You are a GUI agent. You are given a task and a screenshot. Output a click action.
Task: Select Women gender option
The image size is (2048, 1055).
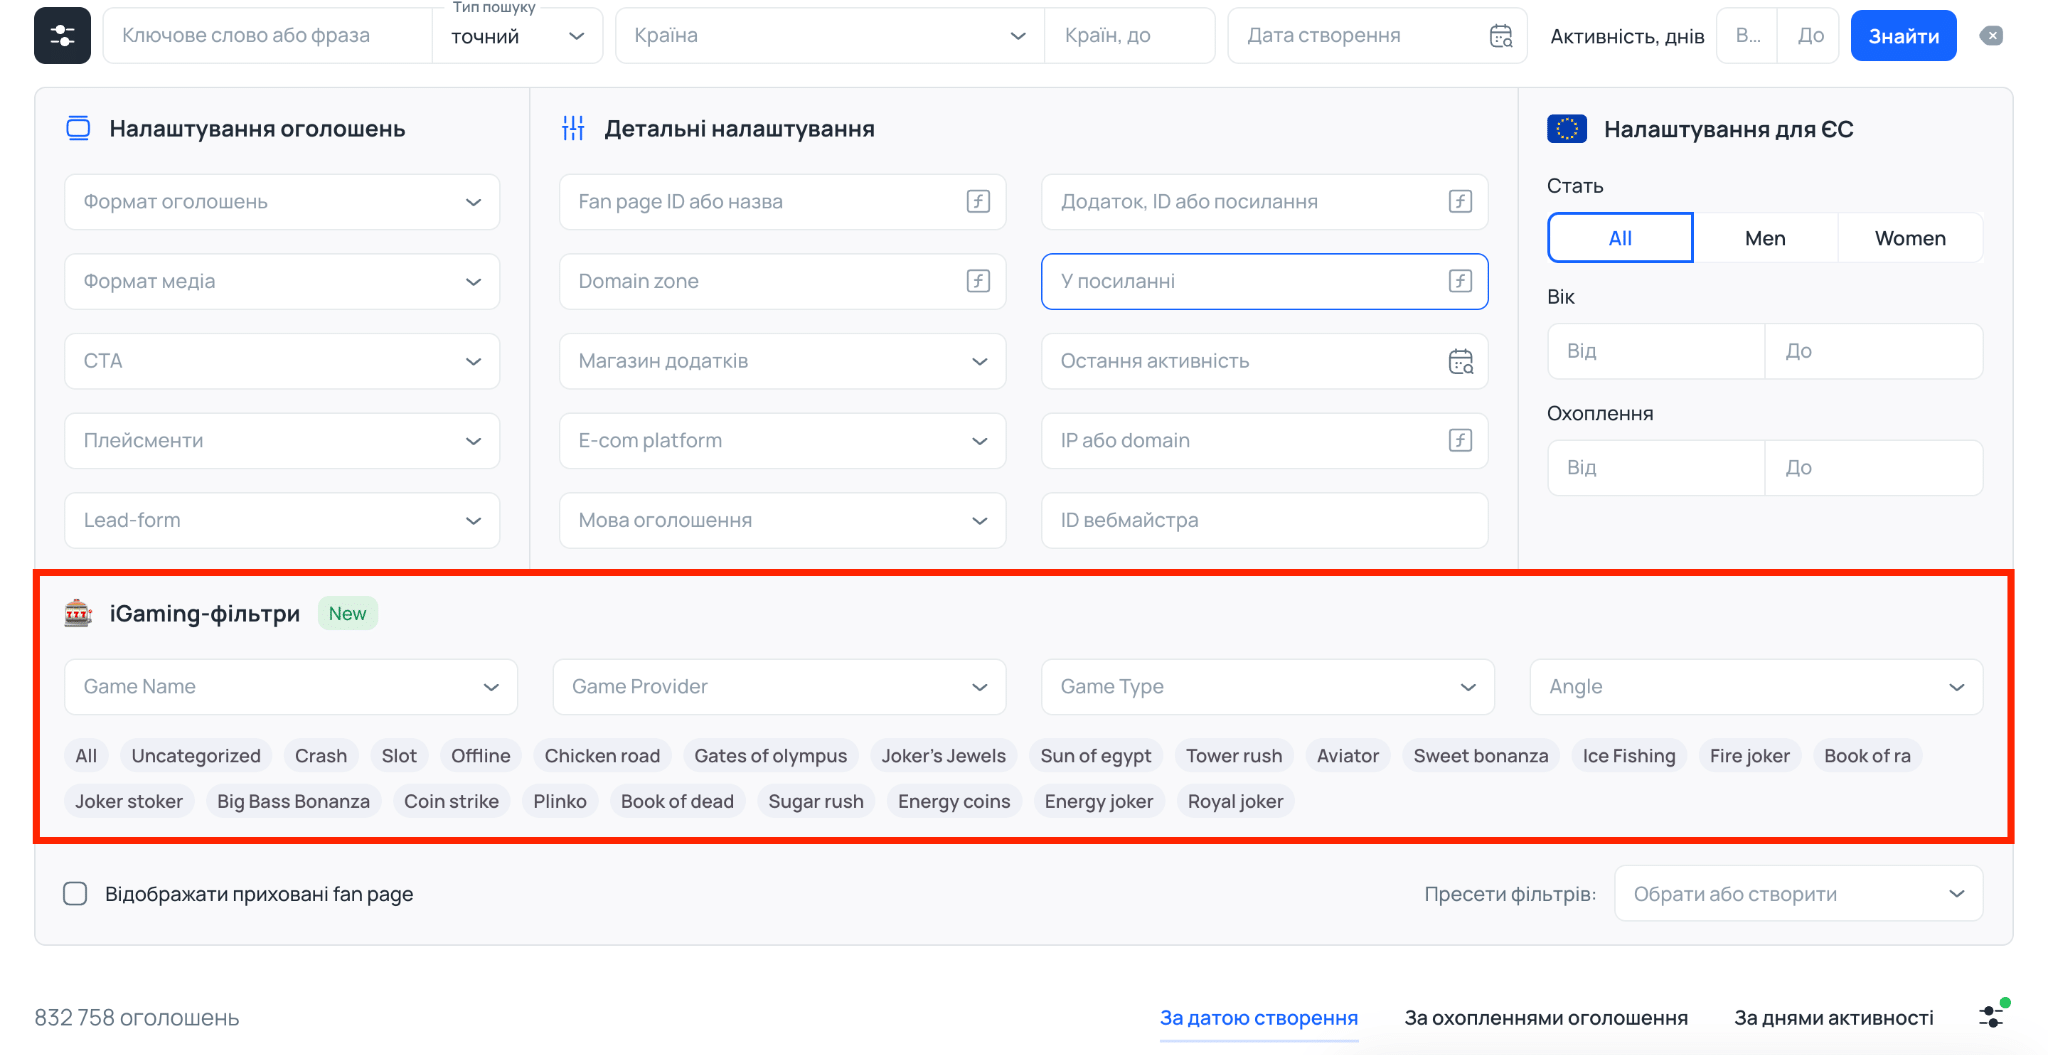pos(1910,238)
